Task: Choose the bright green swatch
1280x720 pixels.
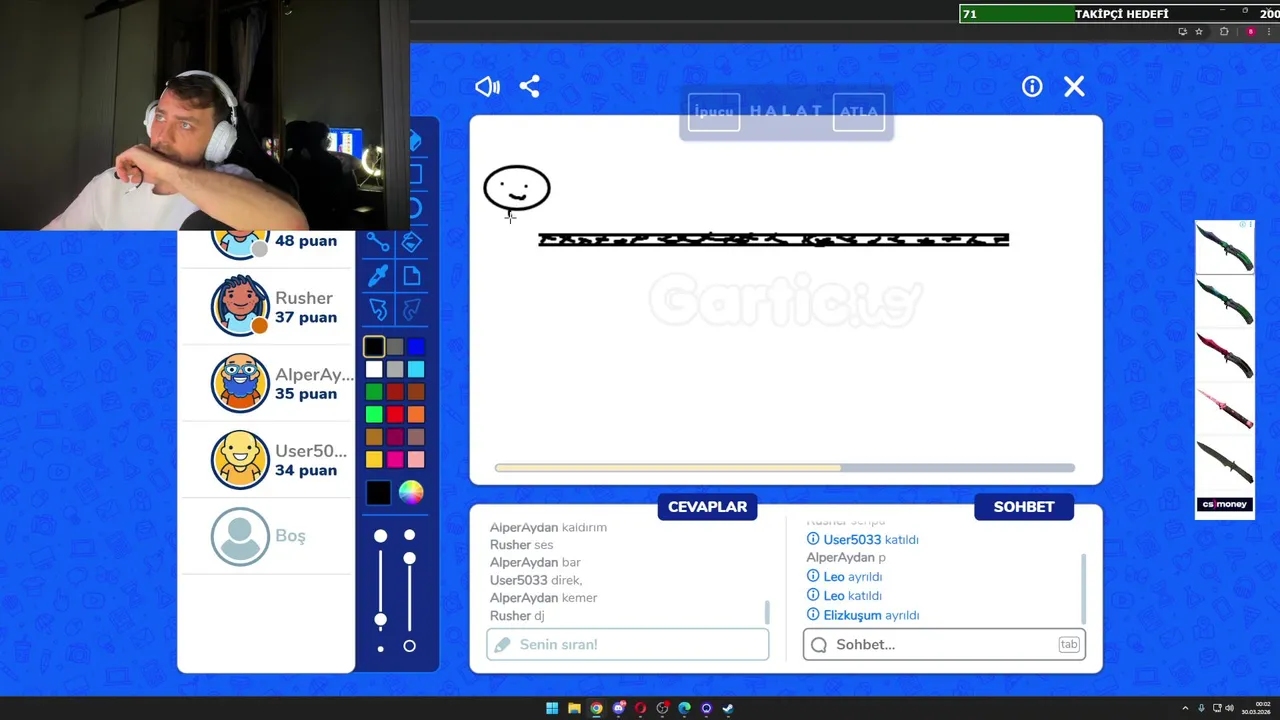Action: [374, 414]
